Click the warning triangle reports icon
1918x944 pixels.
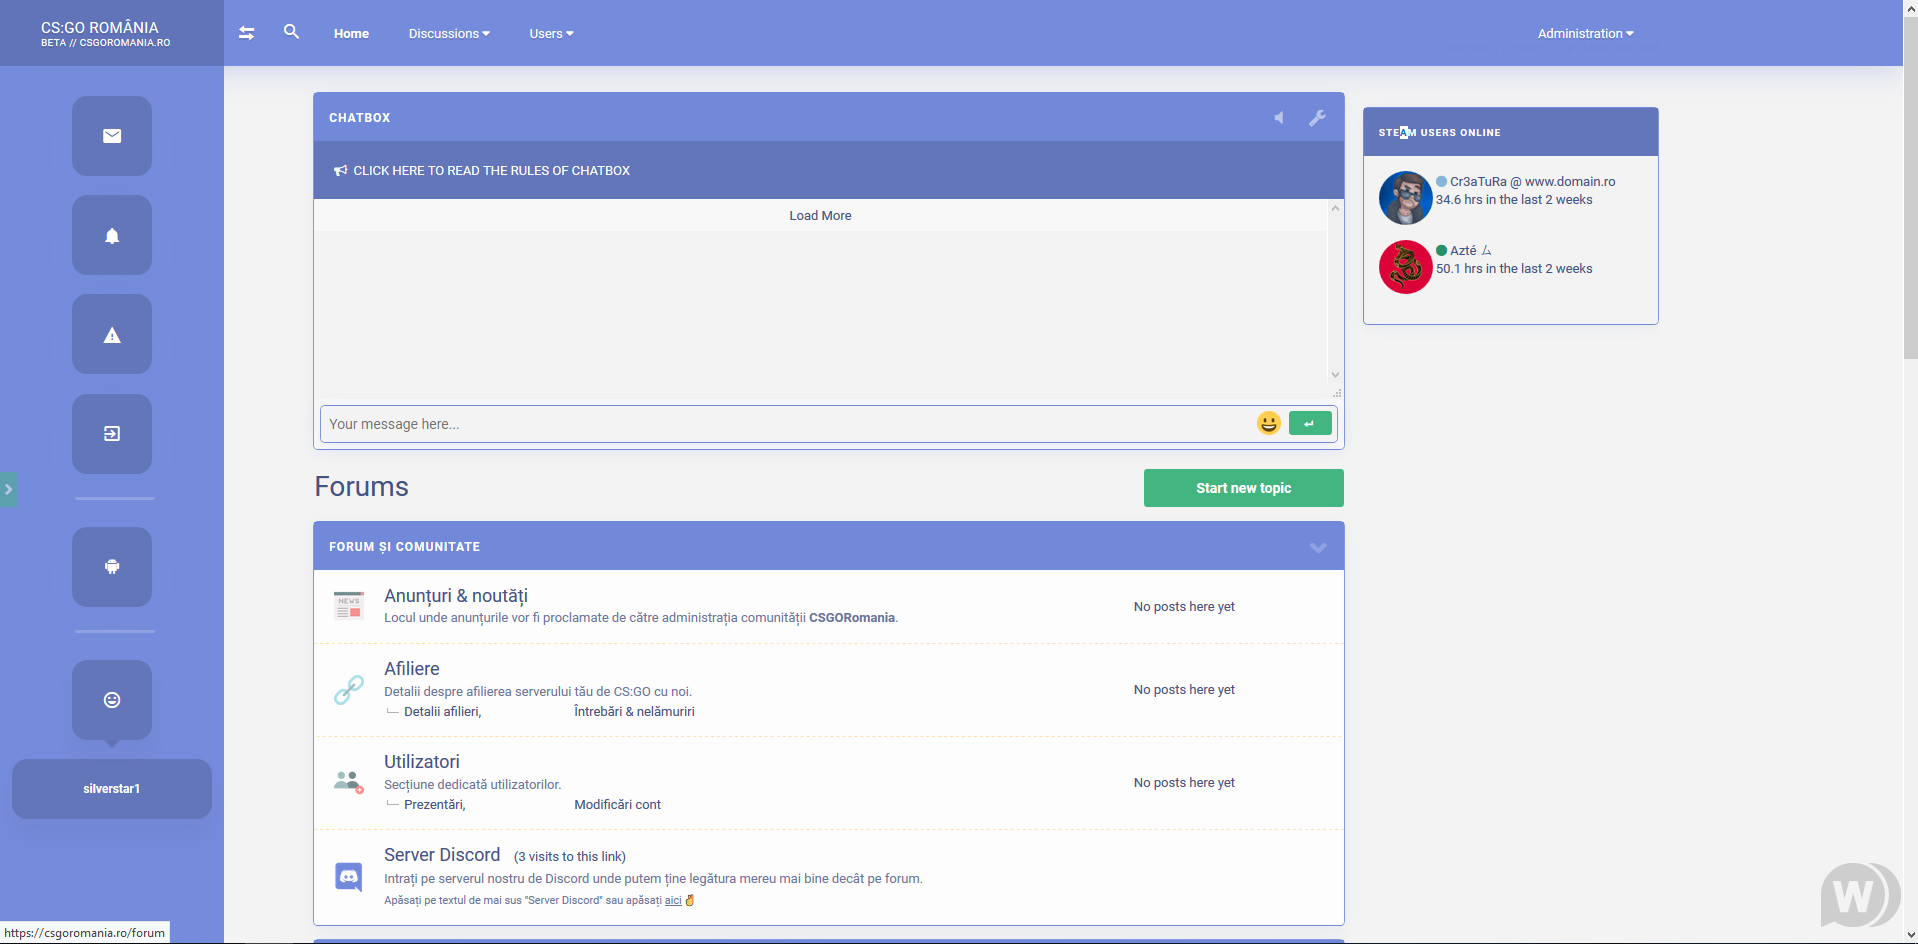tap(112, 335)
